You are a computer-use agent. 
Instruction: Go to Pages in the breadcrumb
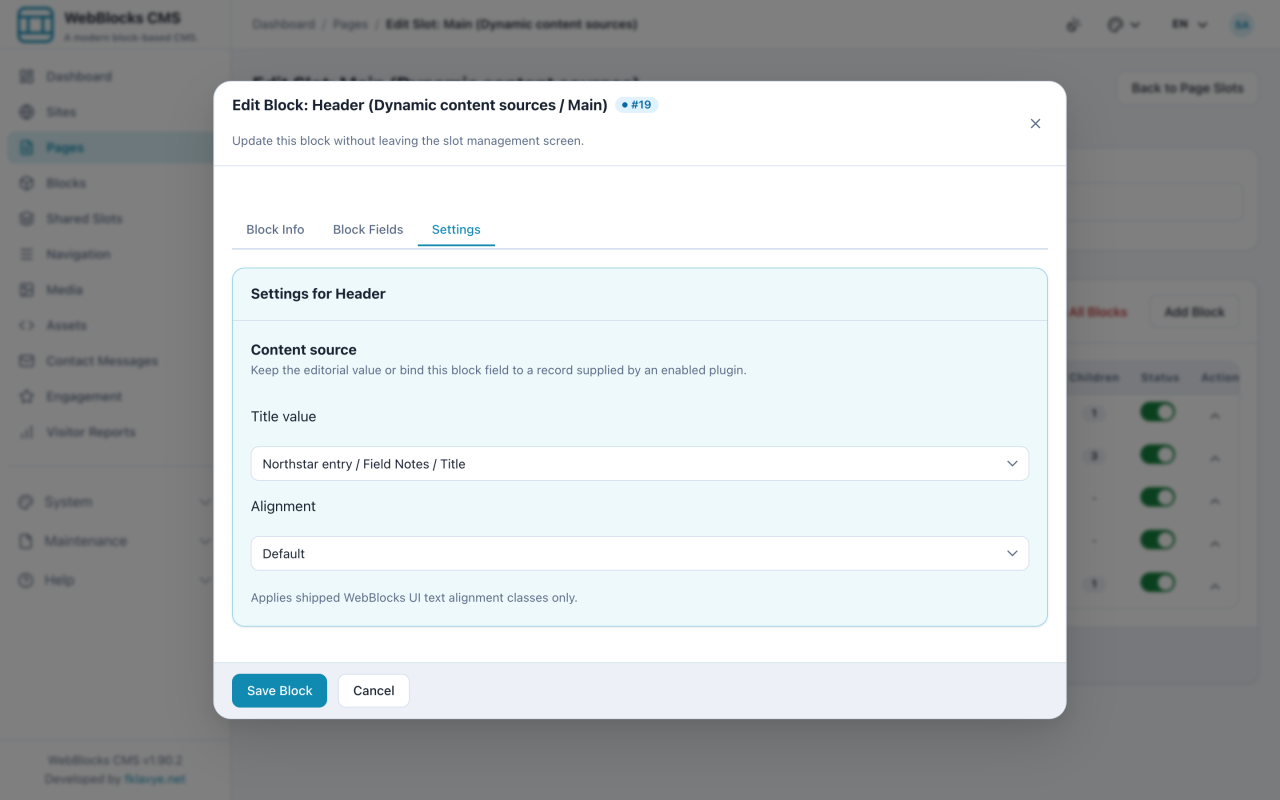[x=350, y=25]
